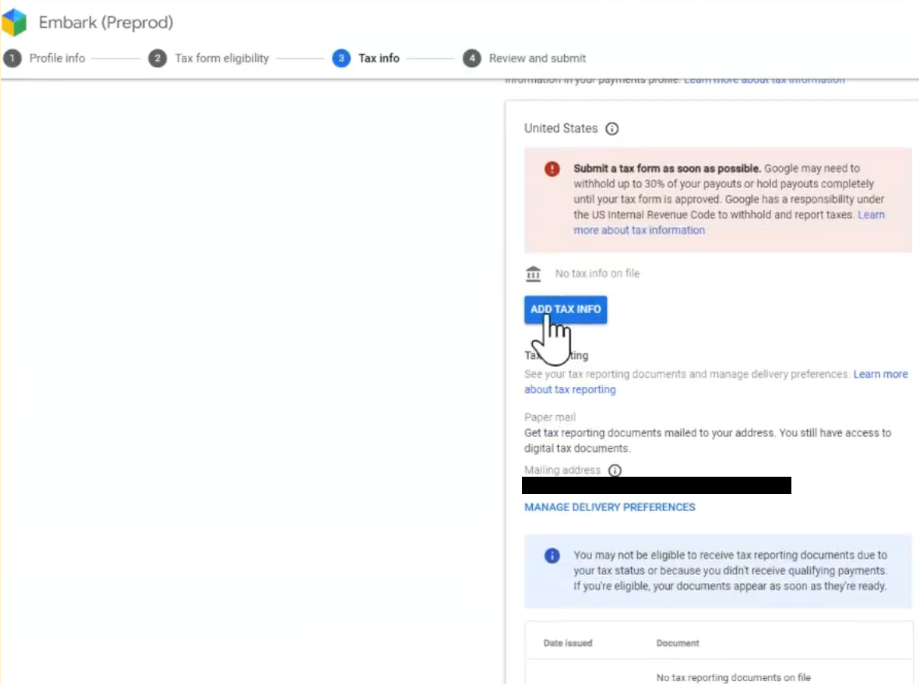
Task: Click the Paper mail label
Action: (x=550, y=417)
